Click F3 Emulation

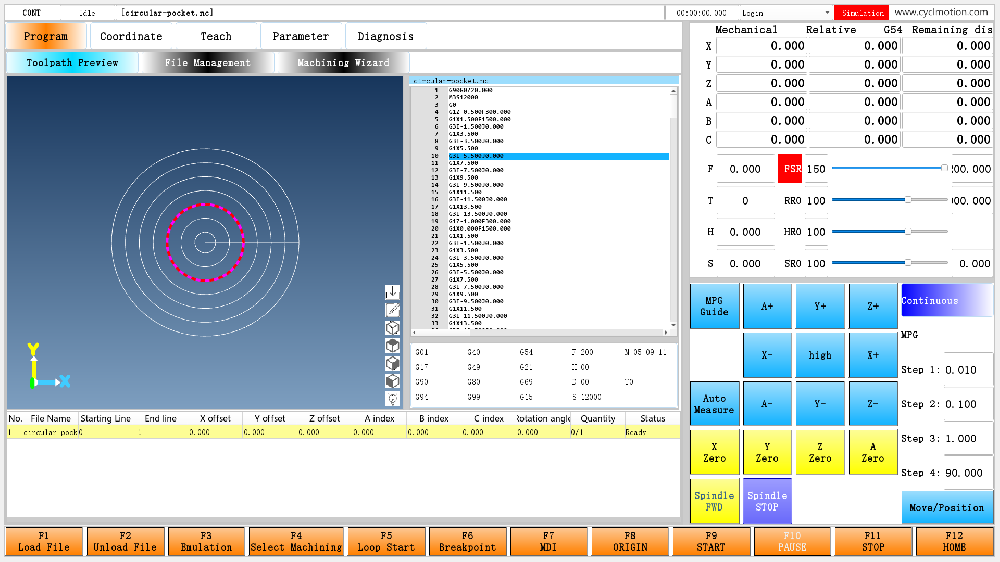click(206, 542)
